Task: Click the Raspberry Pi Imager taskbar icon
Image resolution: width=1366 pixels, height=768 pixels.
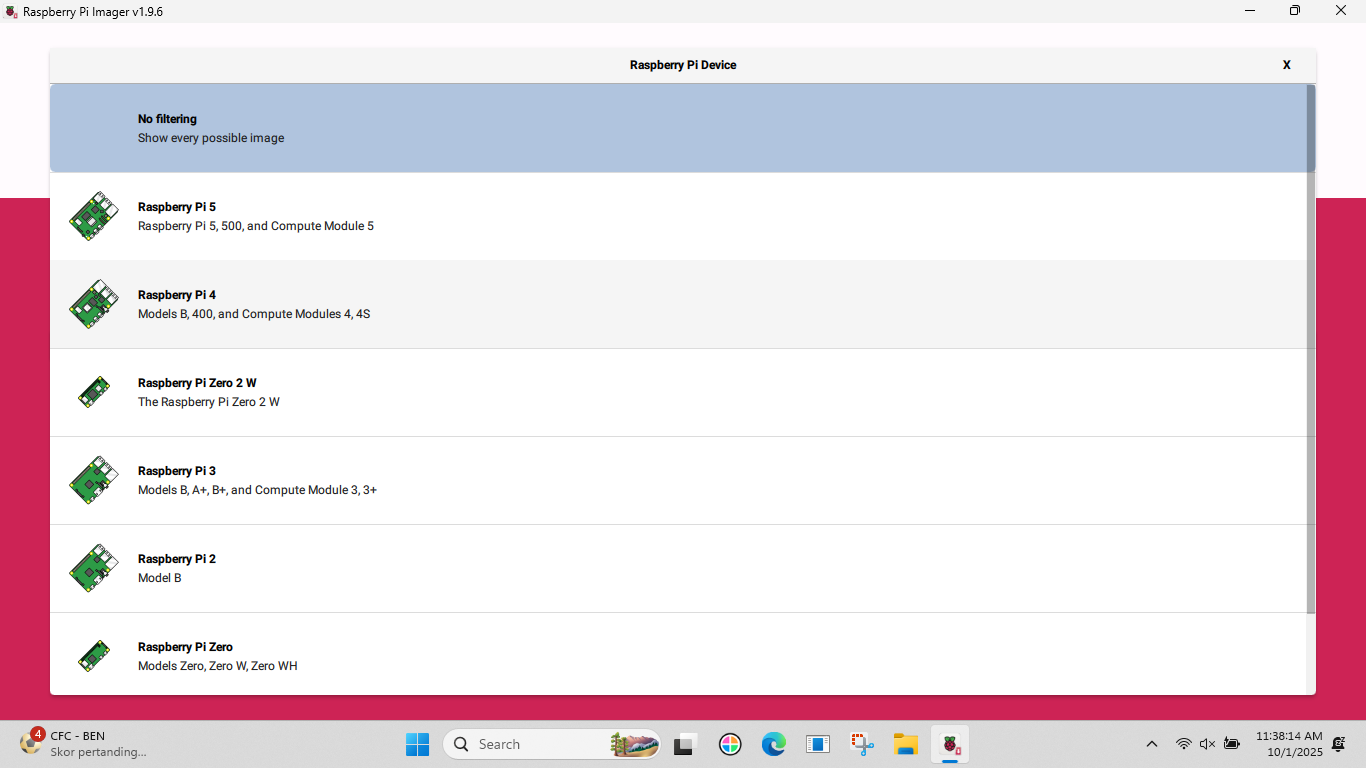Action: (x=950, y=744)
